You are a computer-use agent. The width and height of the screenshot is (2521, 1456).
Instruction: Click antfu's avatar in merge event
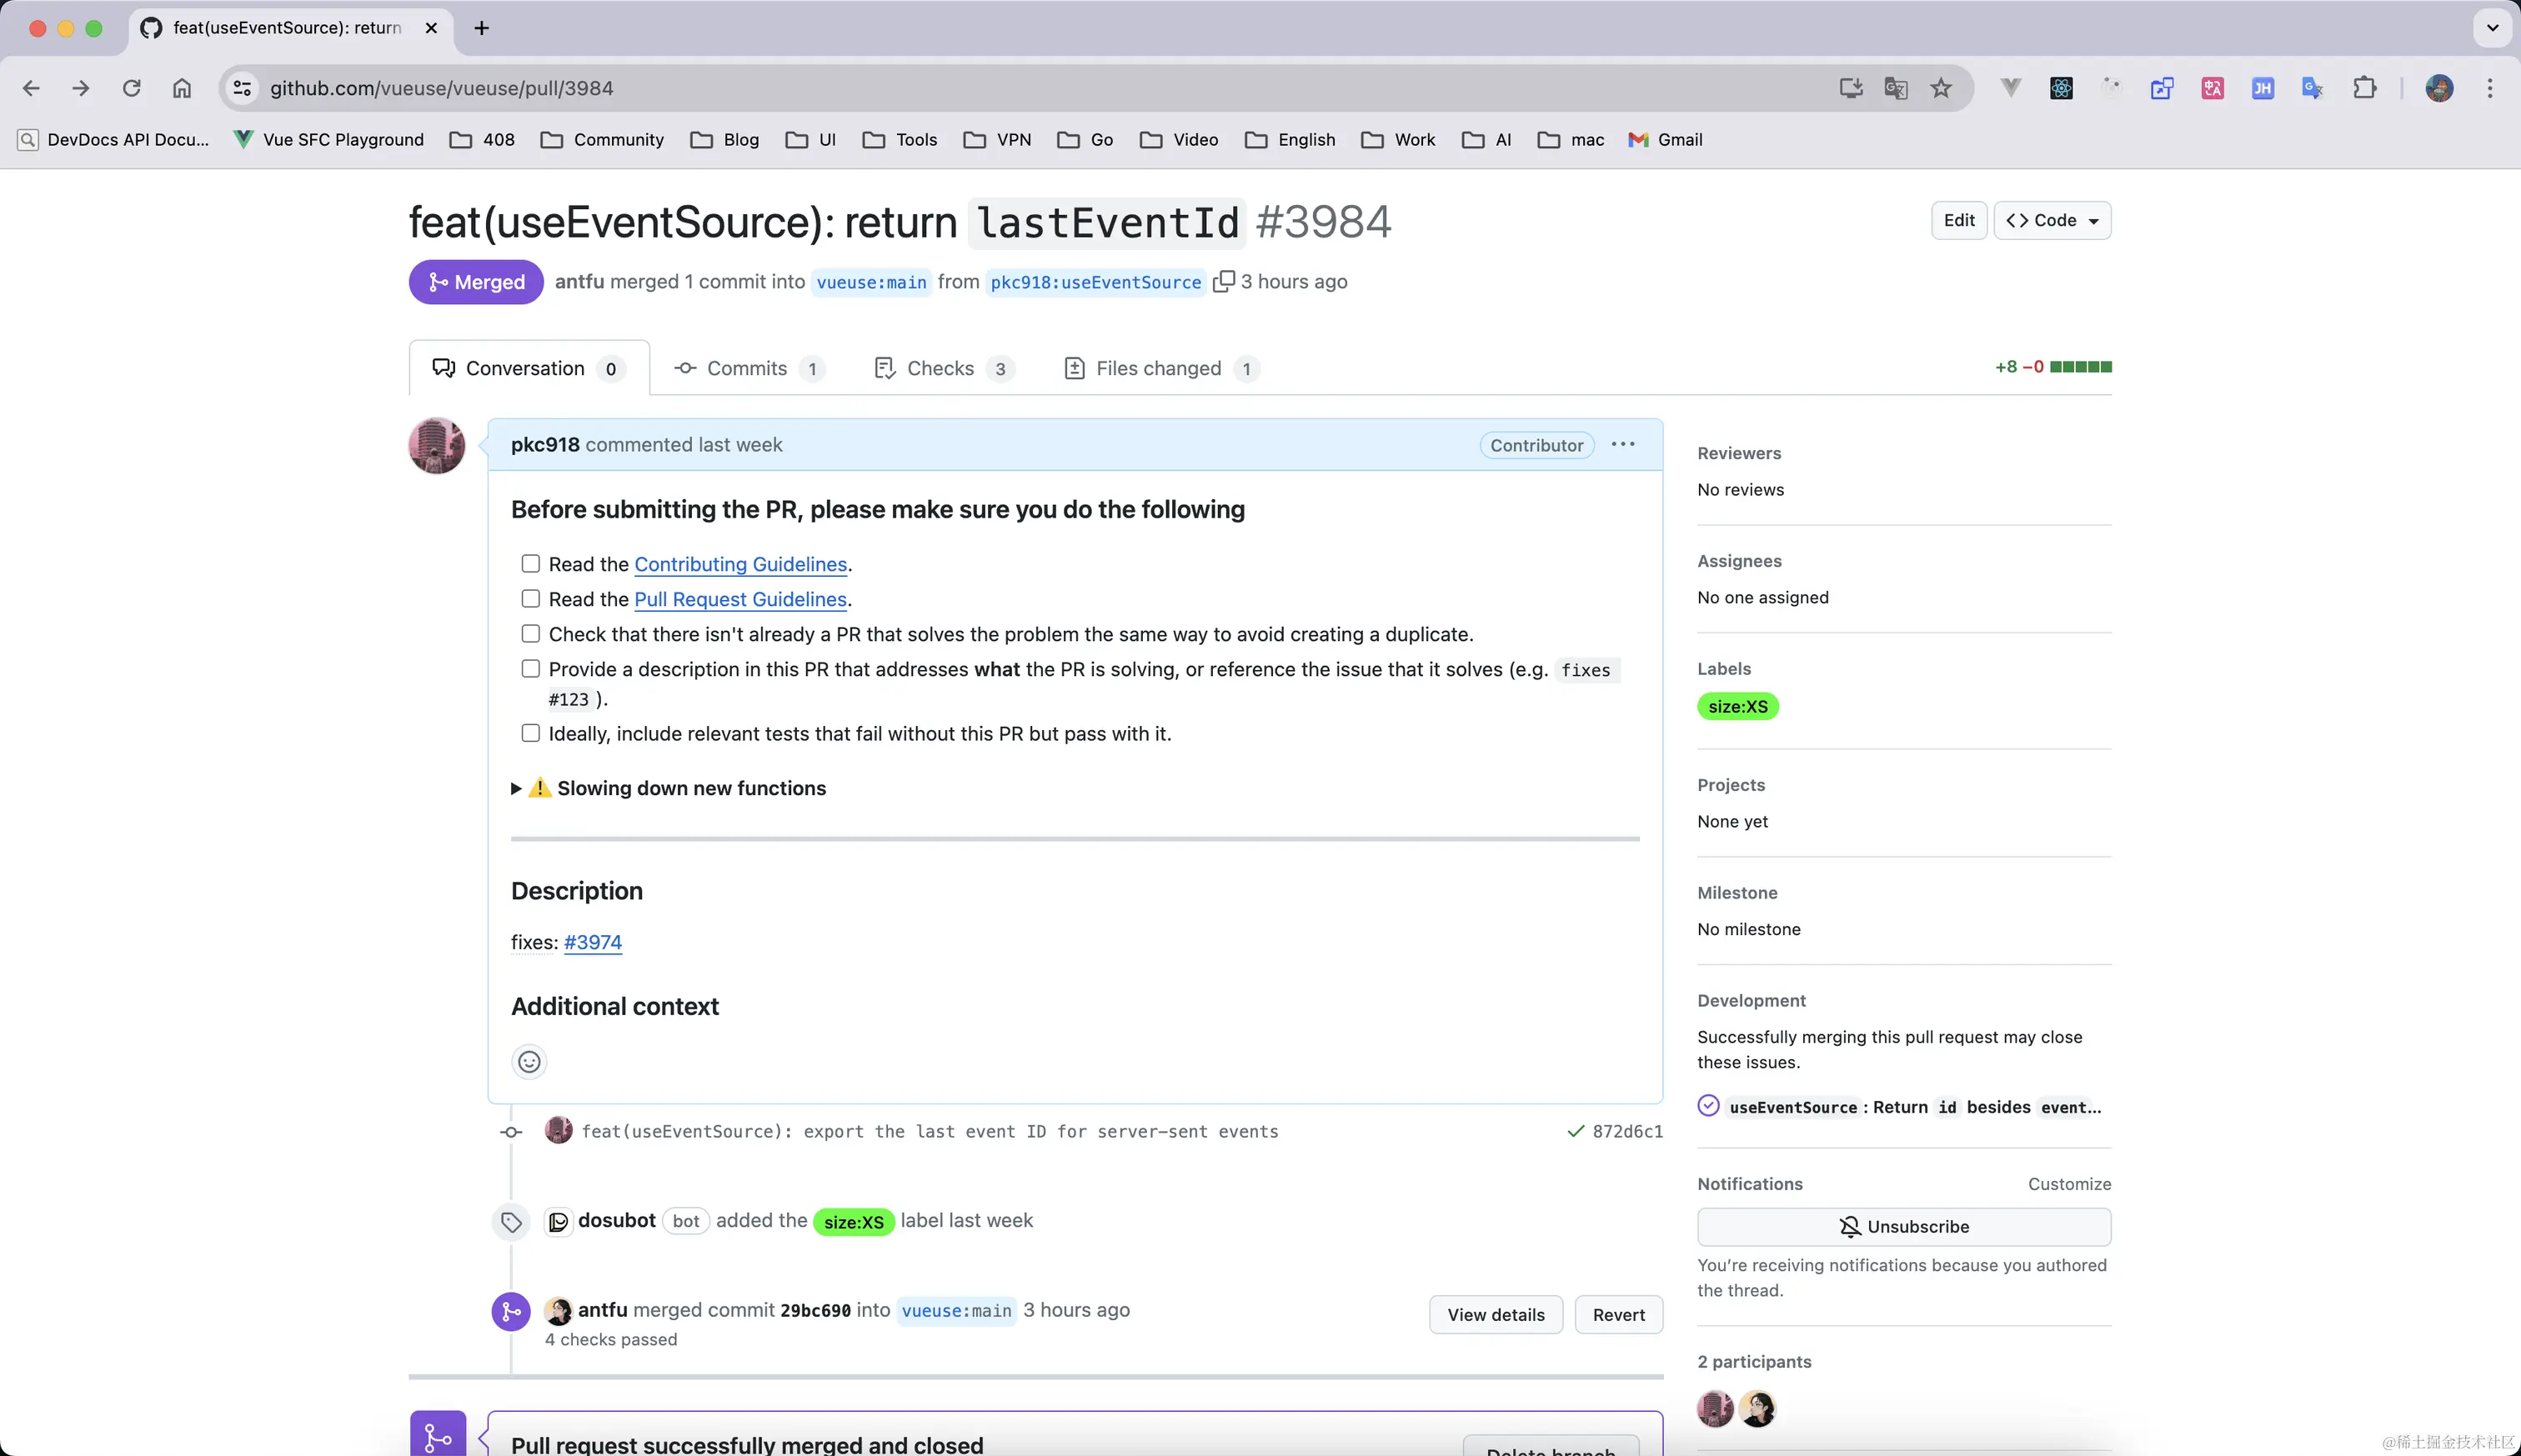coord(558,1310)
